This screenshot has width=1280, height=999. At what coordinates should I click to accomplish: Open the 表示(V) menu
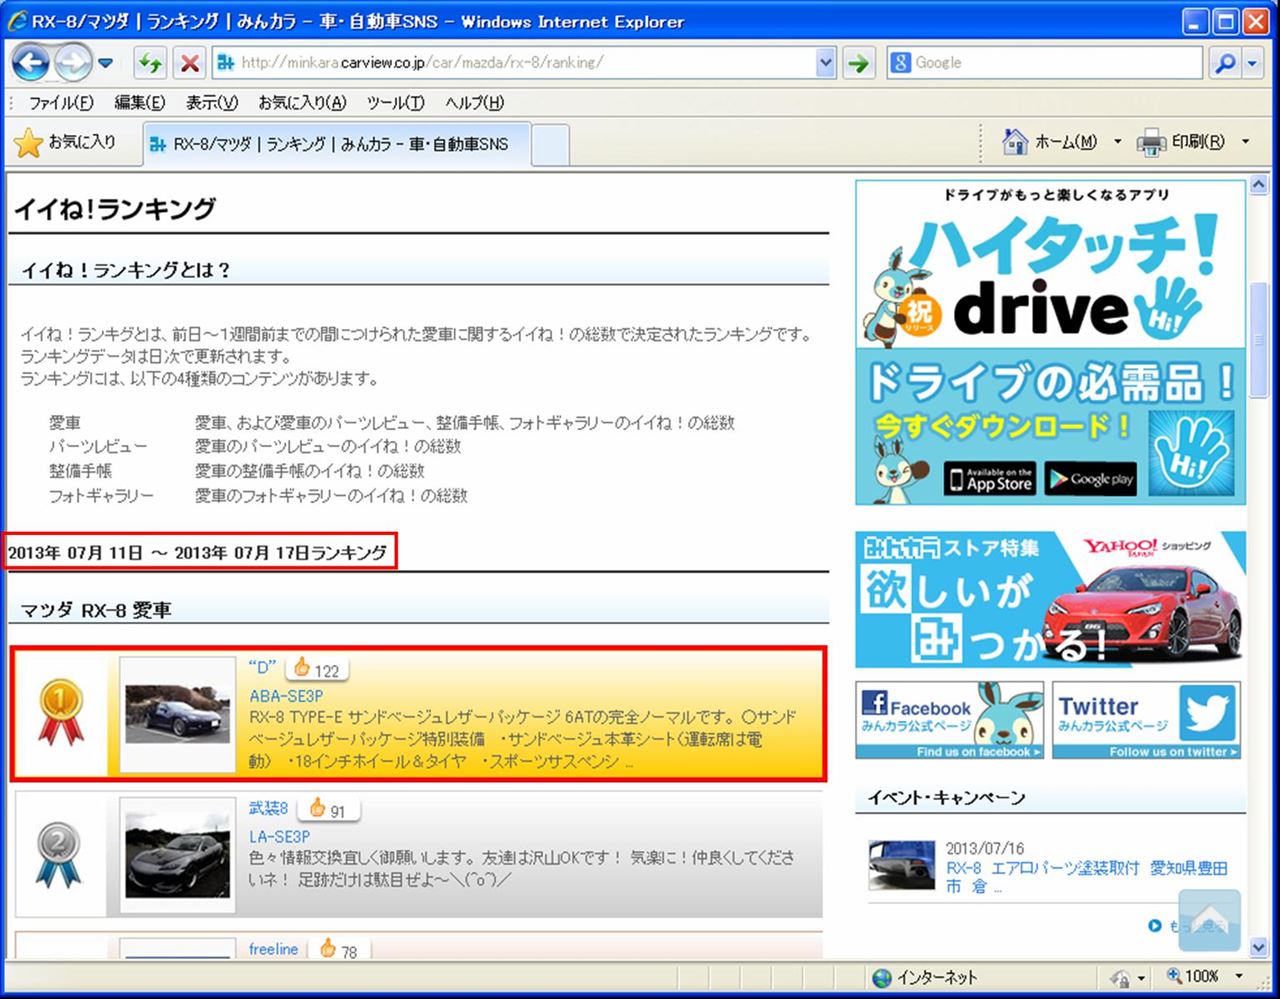click(x=211, y=103)
